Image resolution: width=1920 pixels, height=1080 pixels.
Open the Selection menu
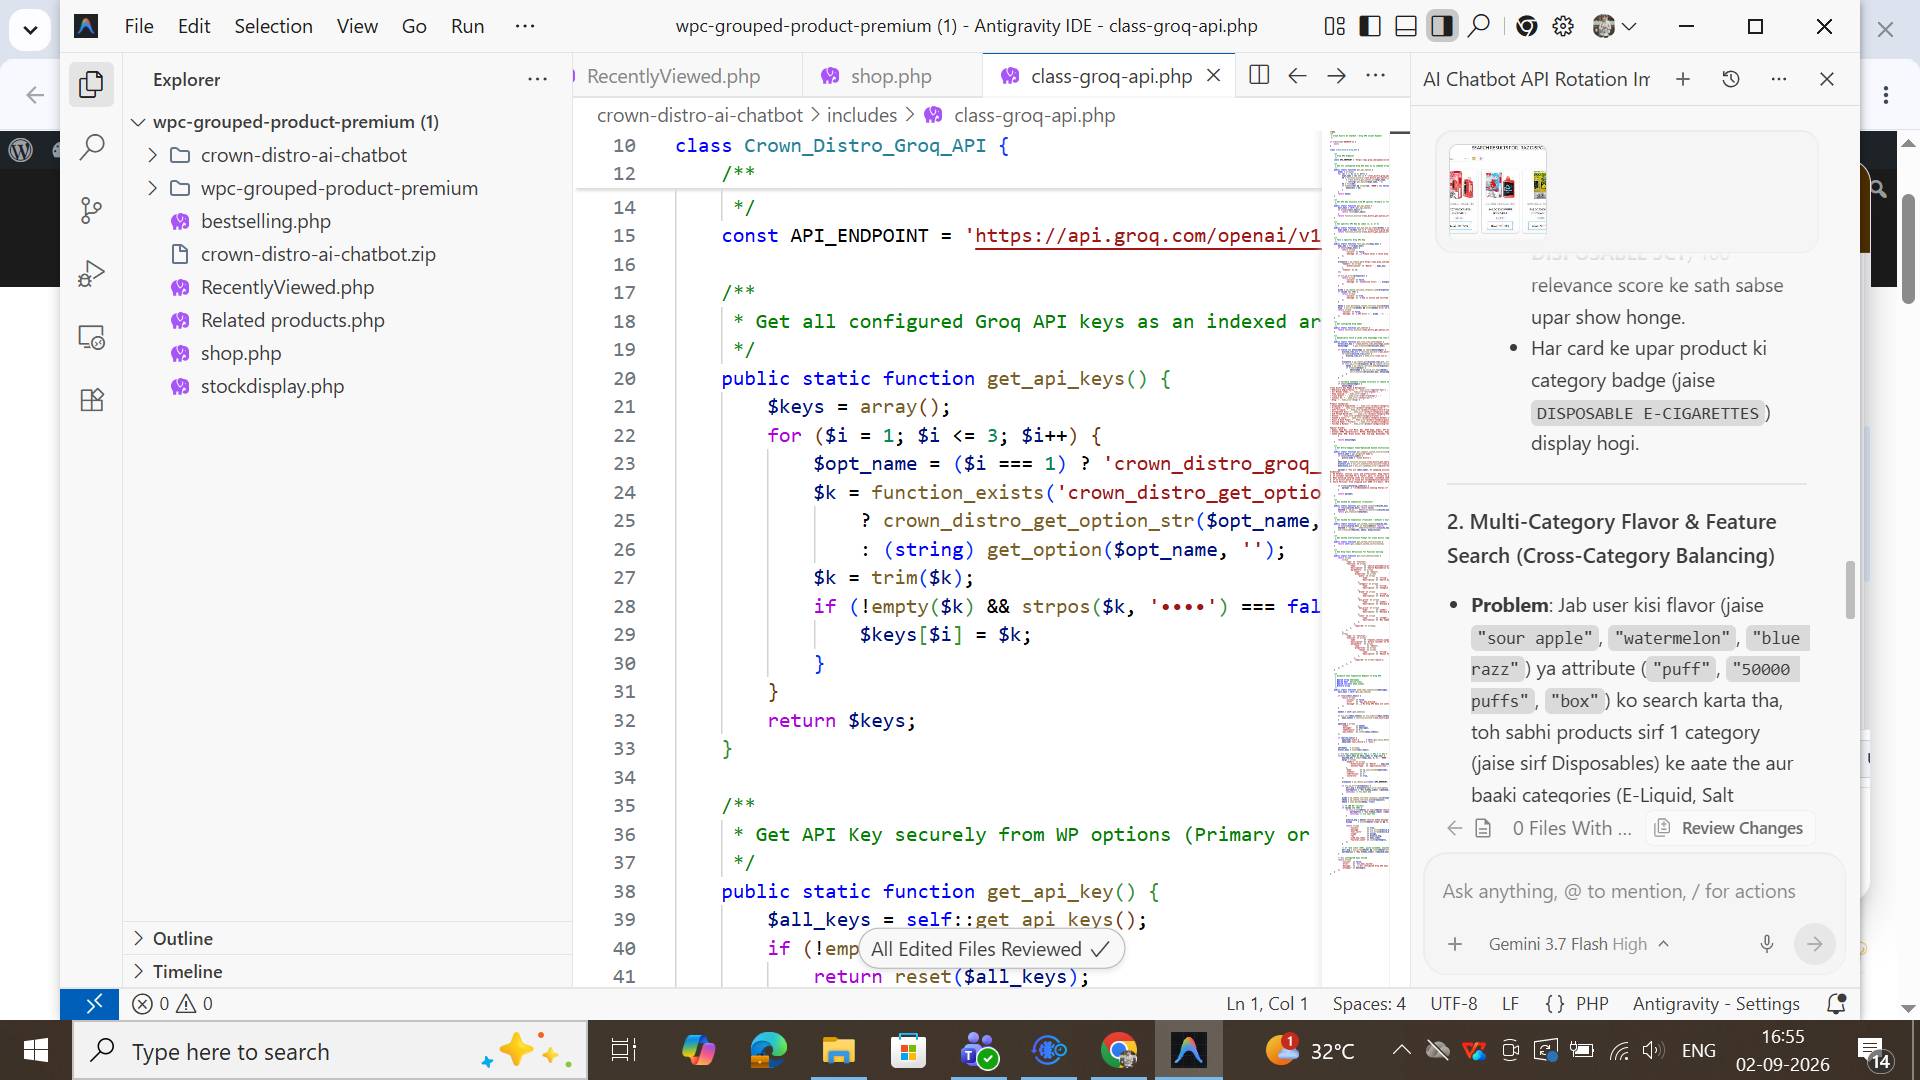[273, 26]
